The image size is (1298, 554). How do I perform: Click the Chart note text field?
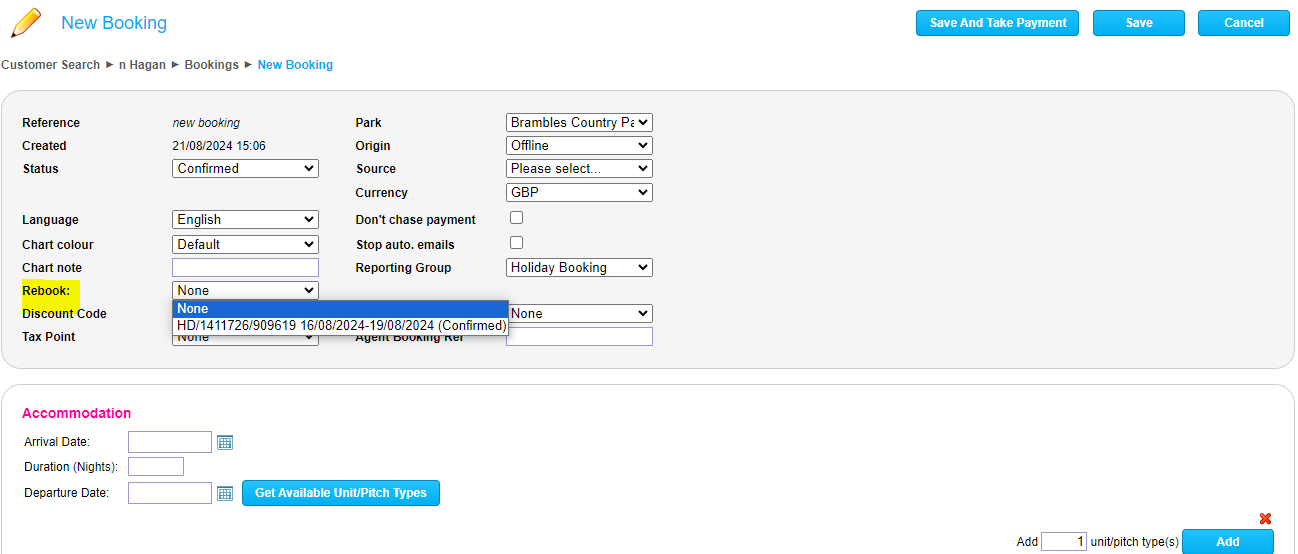245,268
